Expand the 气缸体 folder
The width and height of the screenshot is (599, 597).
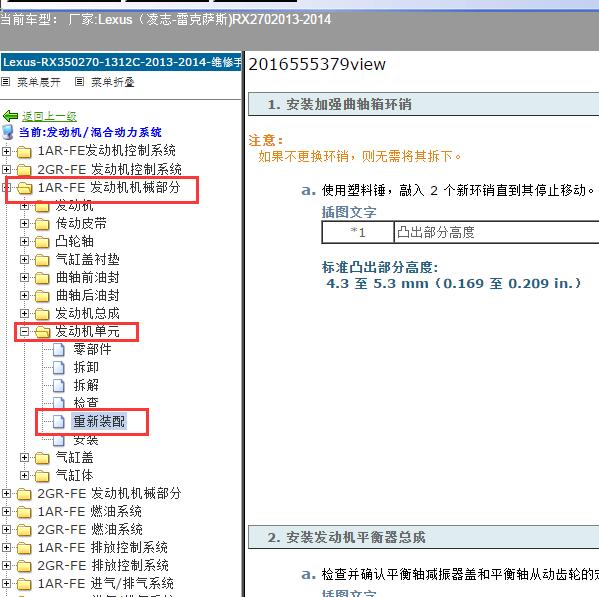click(24, 476)
